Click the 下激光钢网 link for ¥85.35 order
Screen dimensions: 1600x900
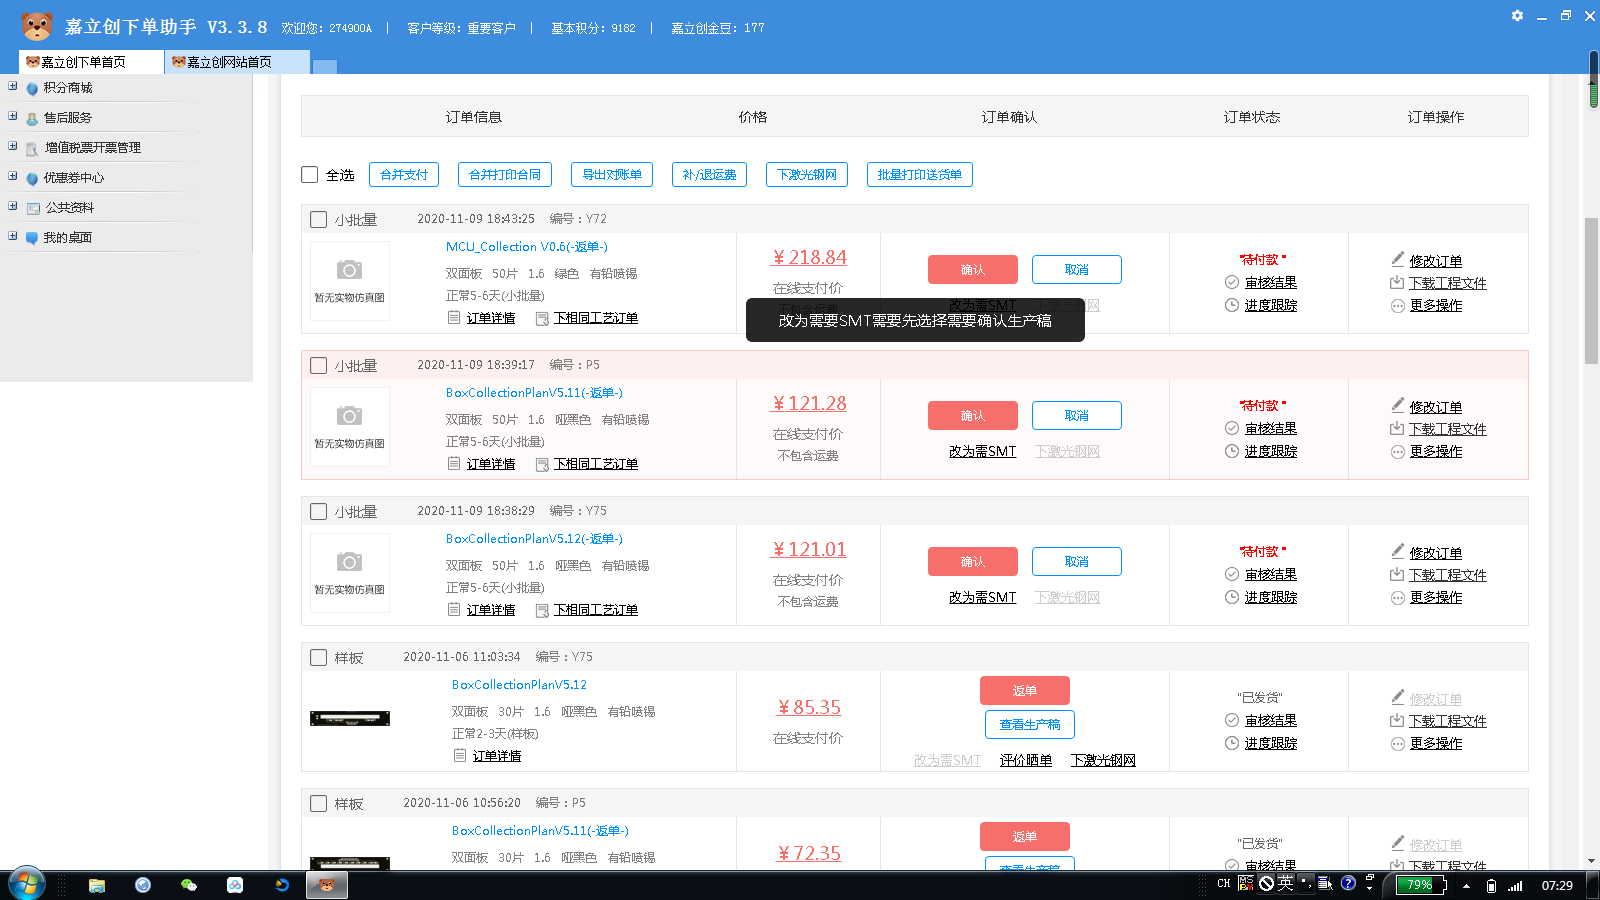(1103, 760)
